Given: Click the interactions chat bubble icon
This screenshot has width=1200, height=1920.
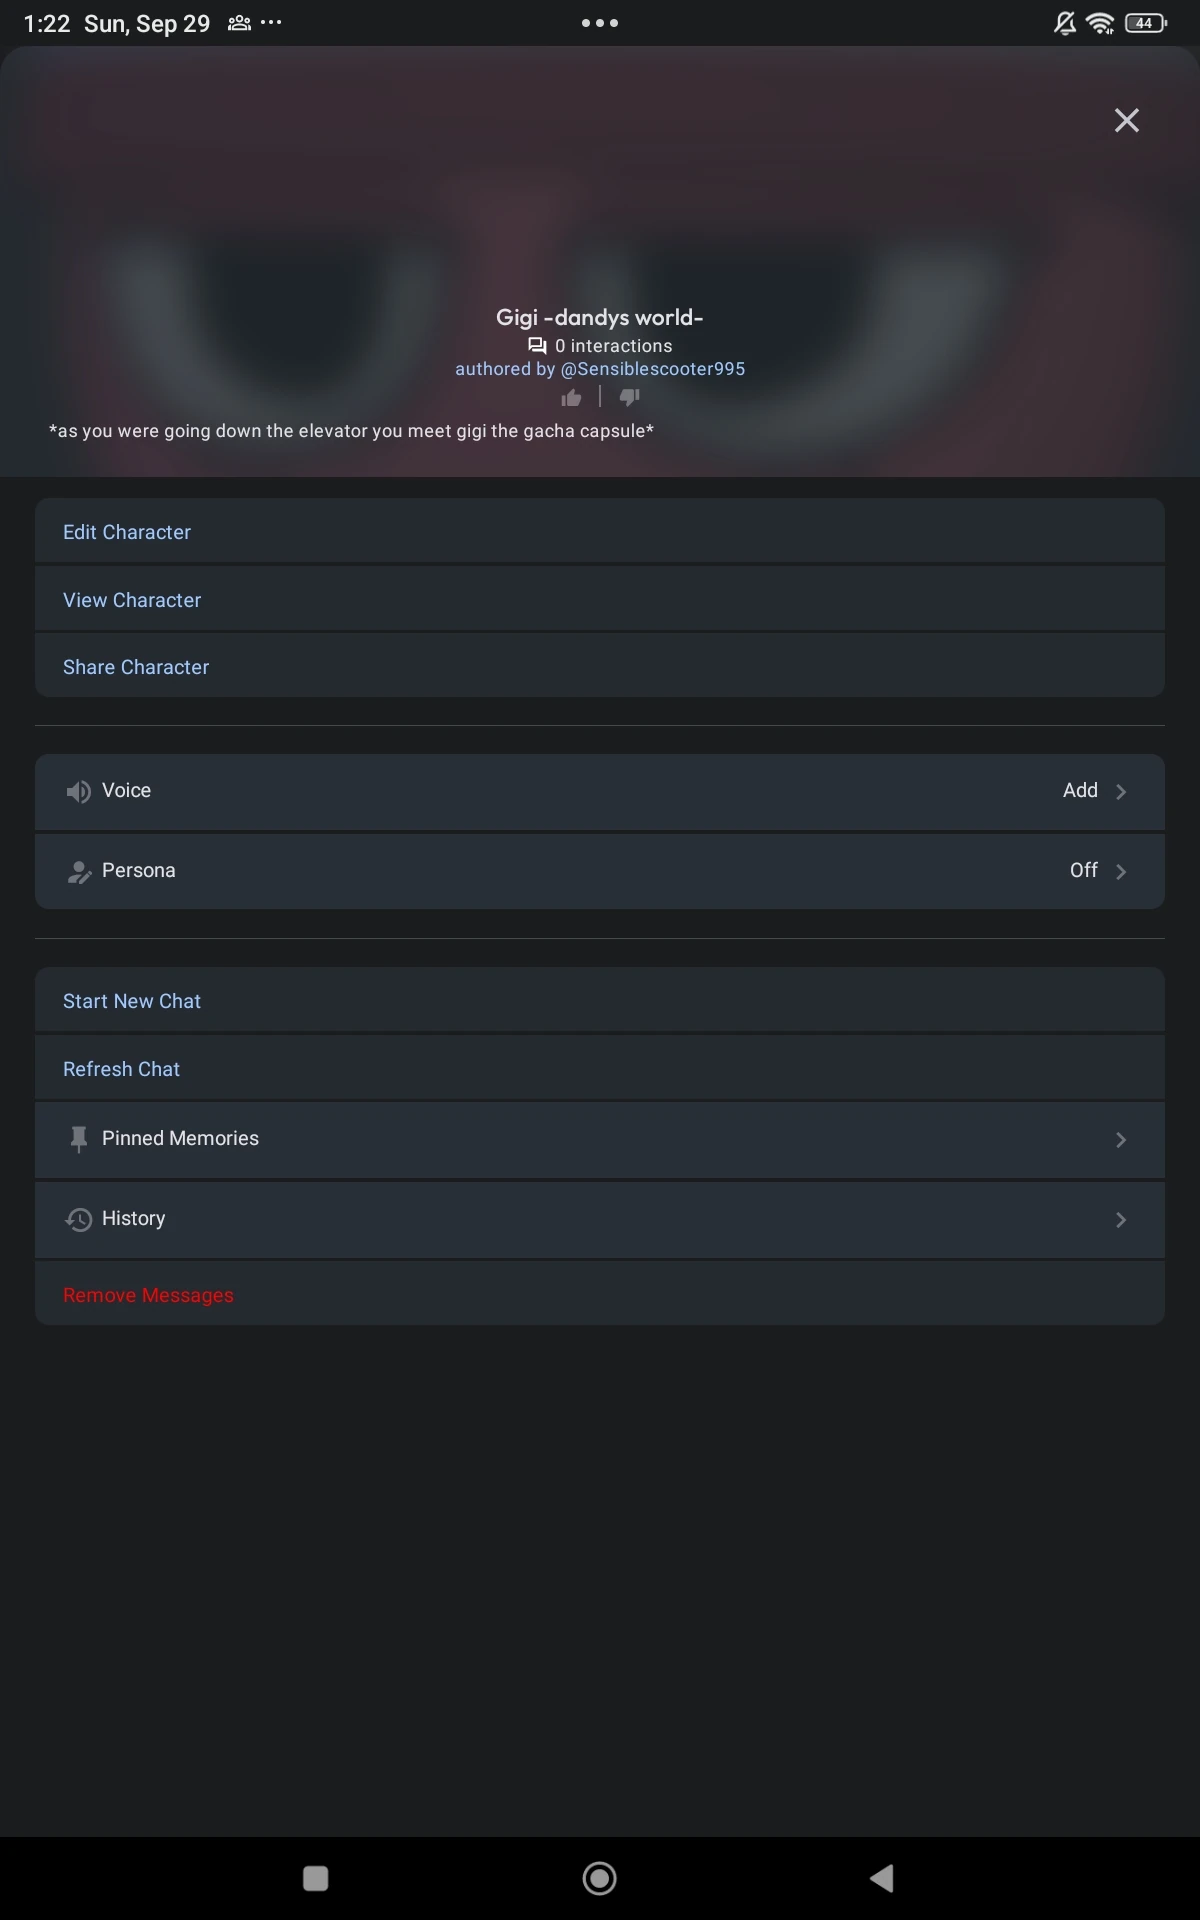Looking at the screenshot, I should click(x=539, y=345).
